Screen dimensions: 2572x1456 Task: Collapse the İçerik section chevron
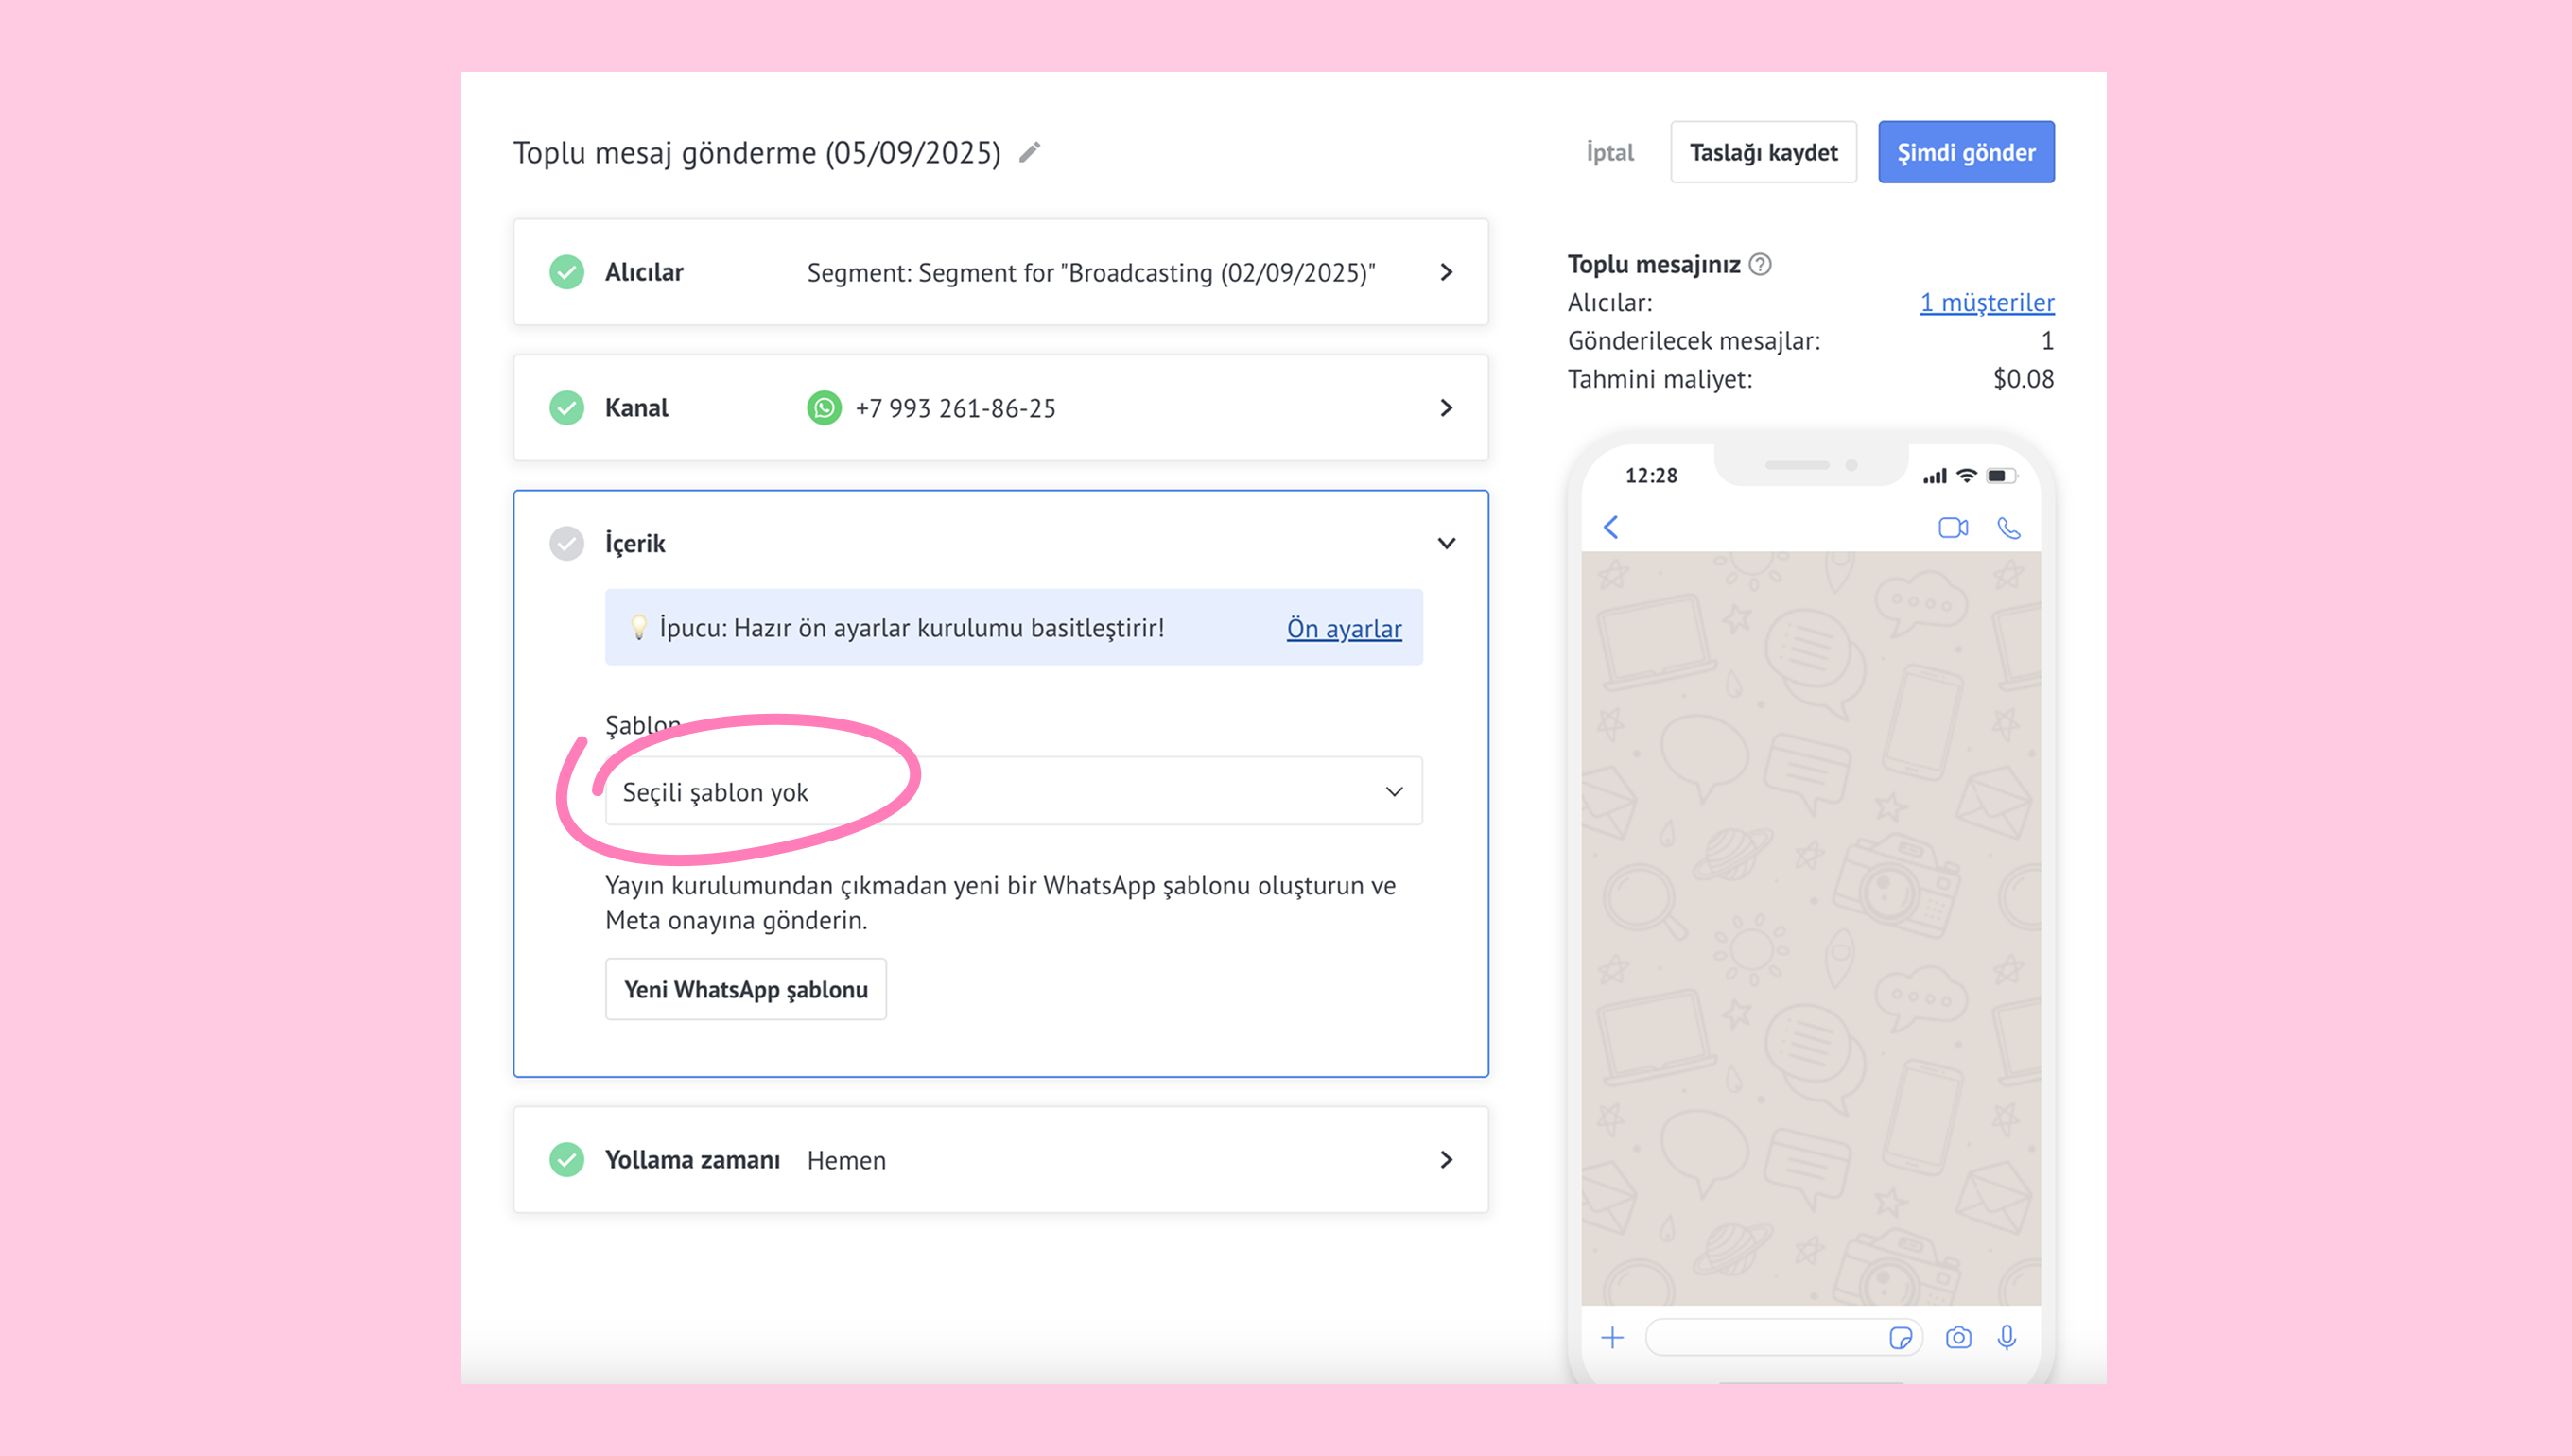tap(1446, 543)
